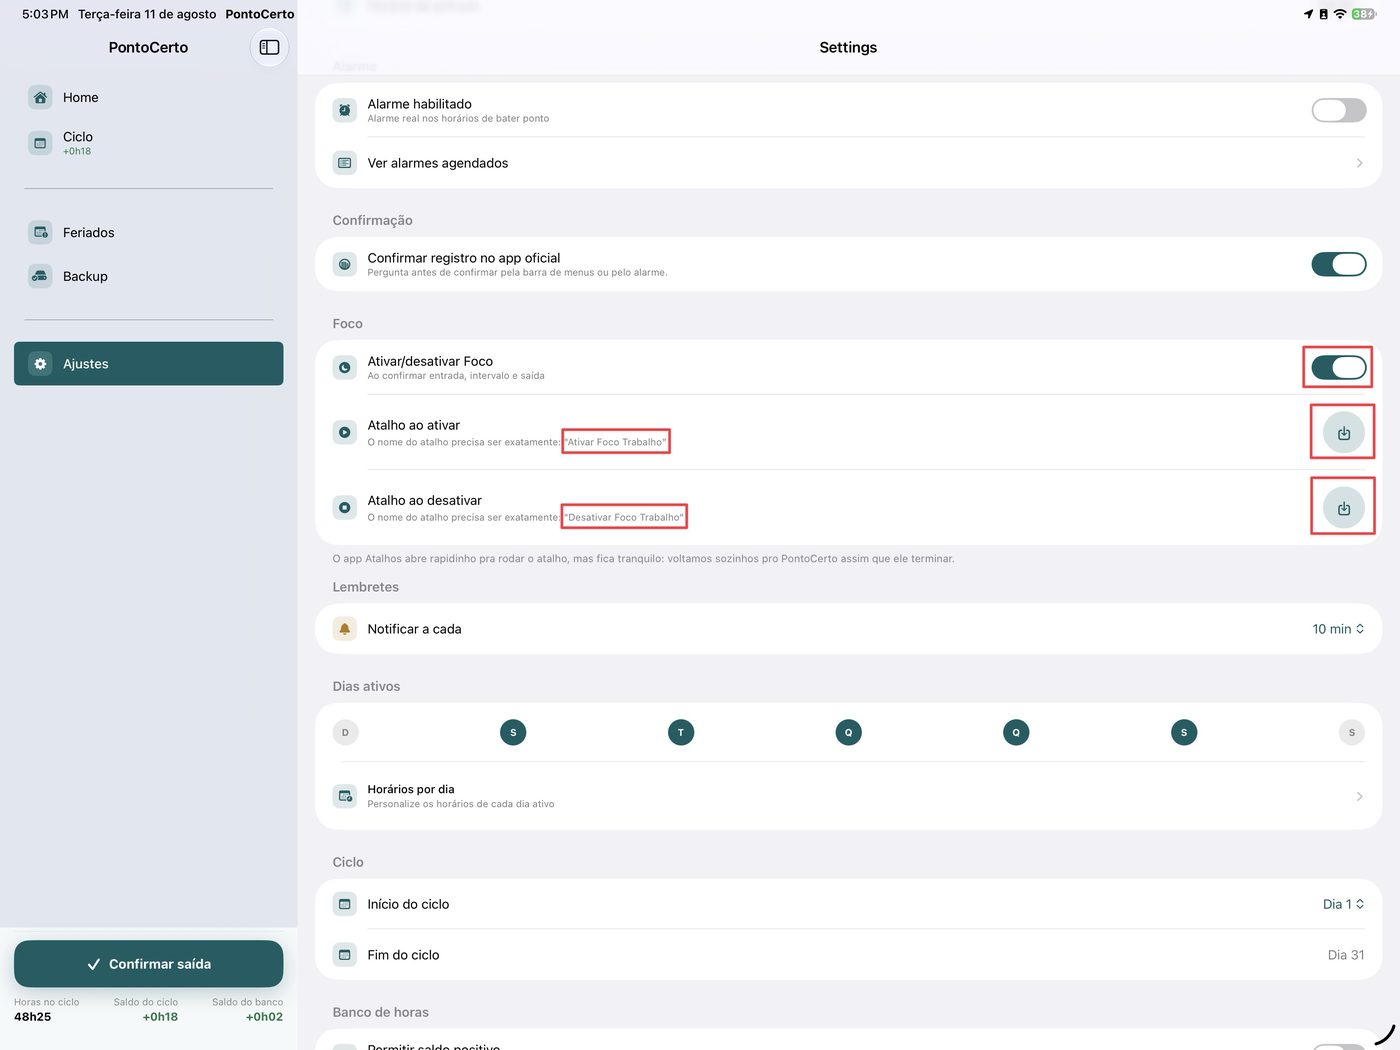The width and height of the screenshot is (1400, 1050).
Task: Click the Backup icon in sidebar
Action: tap(40, 276)
